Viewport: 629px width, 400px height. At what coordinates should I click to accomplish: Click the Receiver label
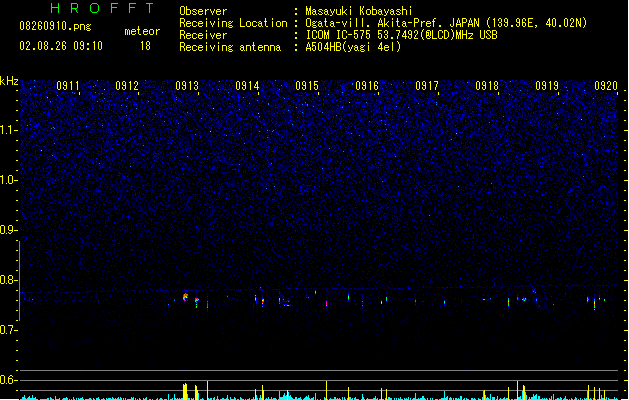coord(203,35)
